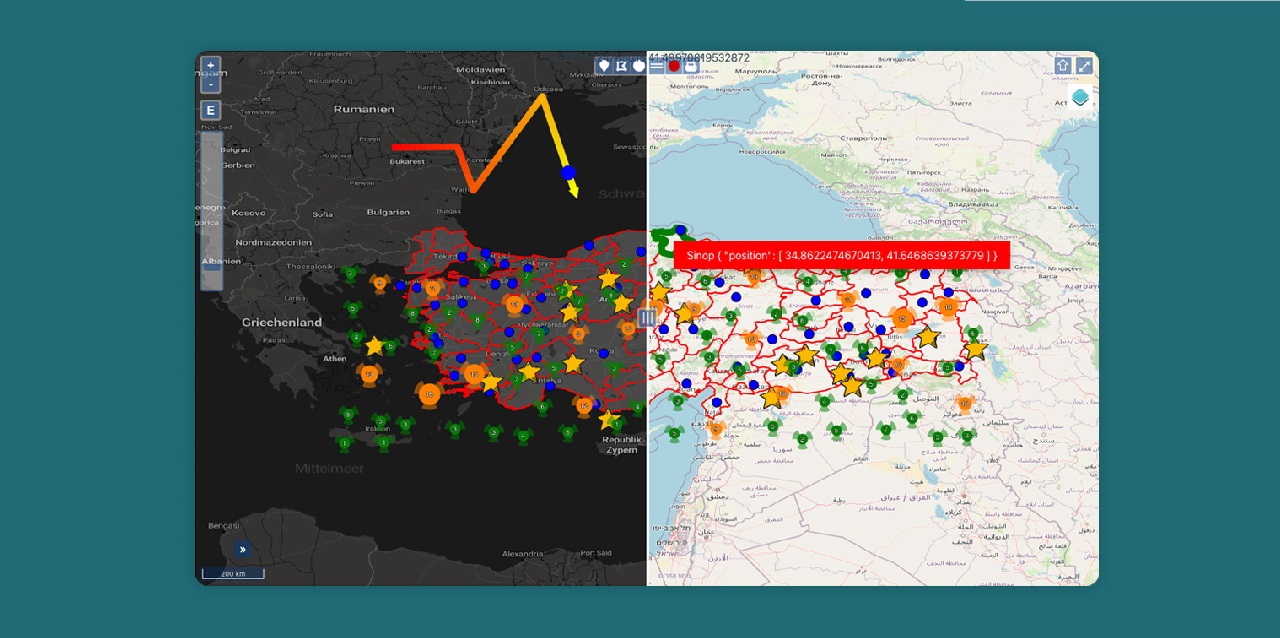Open the layer switcher stack icon
Screen dimensions: 1280x638
(1080, 98)
